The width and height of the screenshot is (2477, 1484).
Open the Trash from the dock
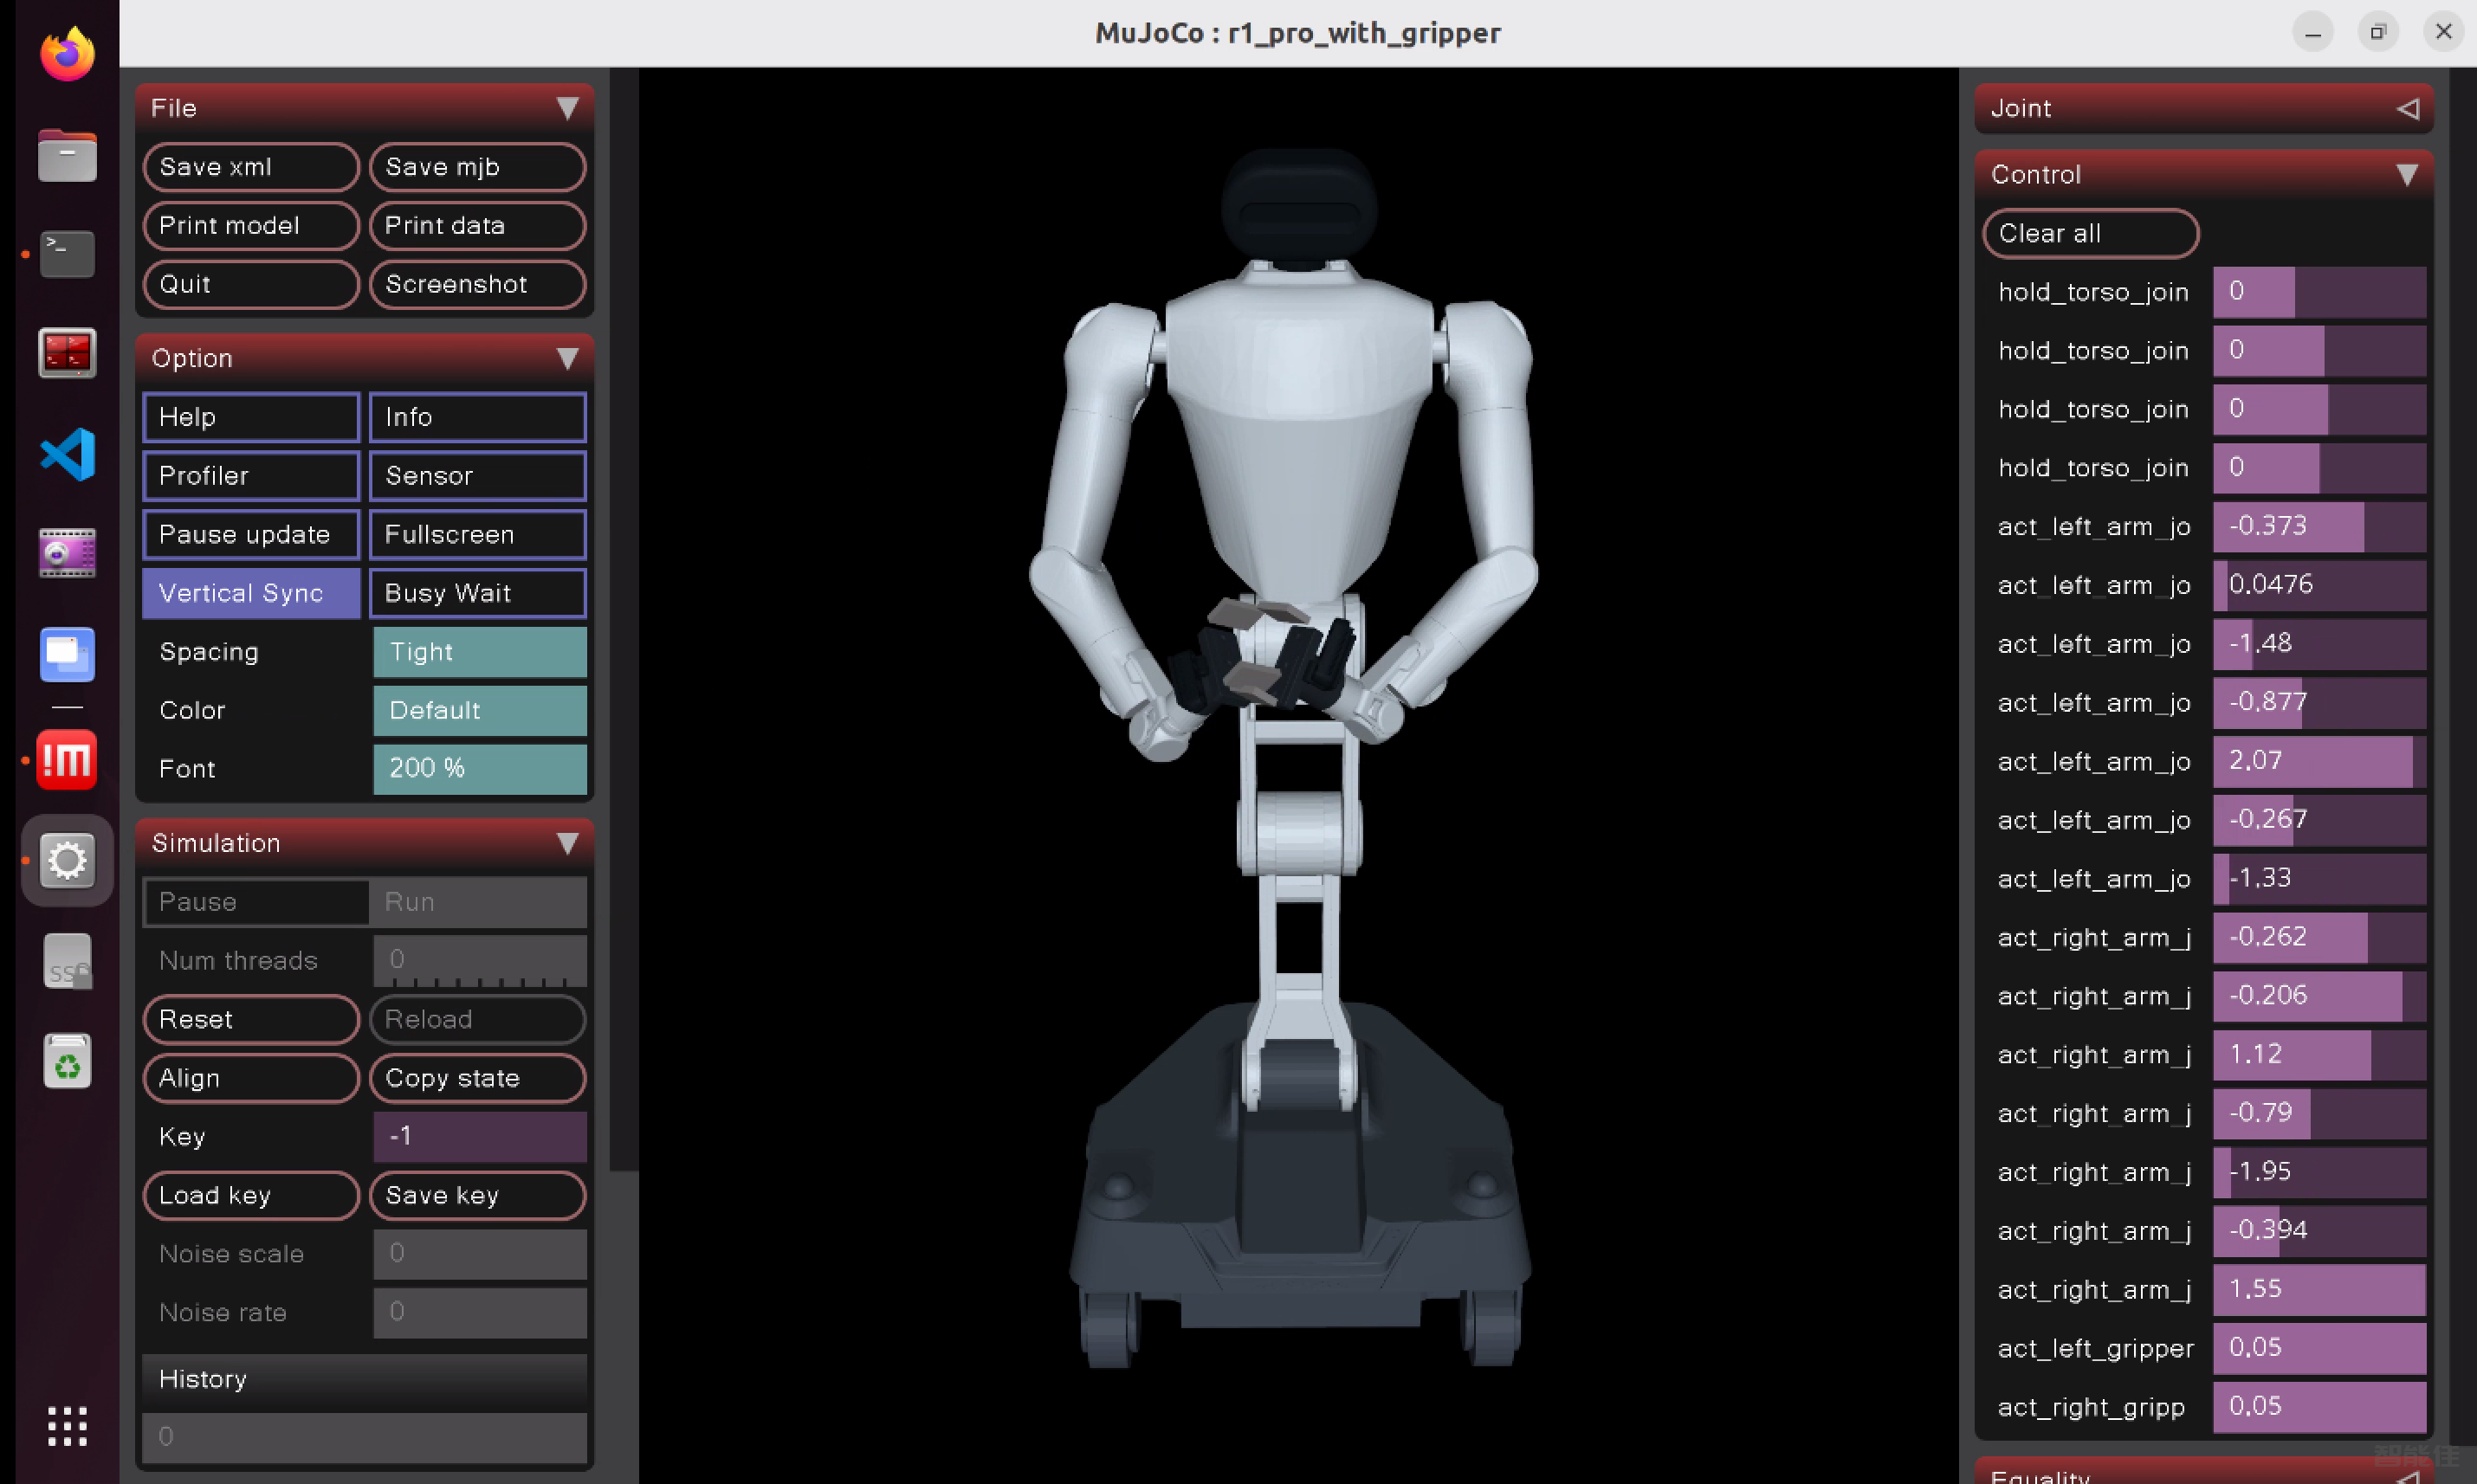(67, 1061)
